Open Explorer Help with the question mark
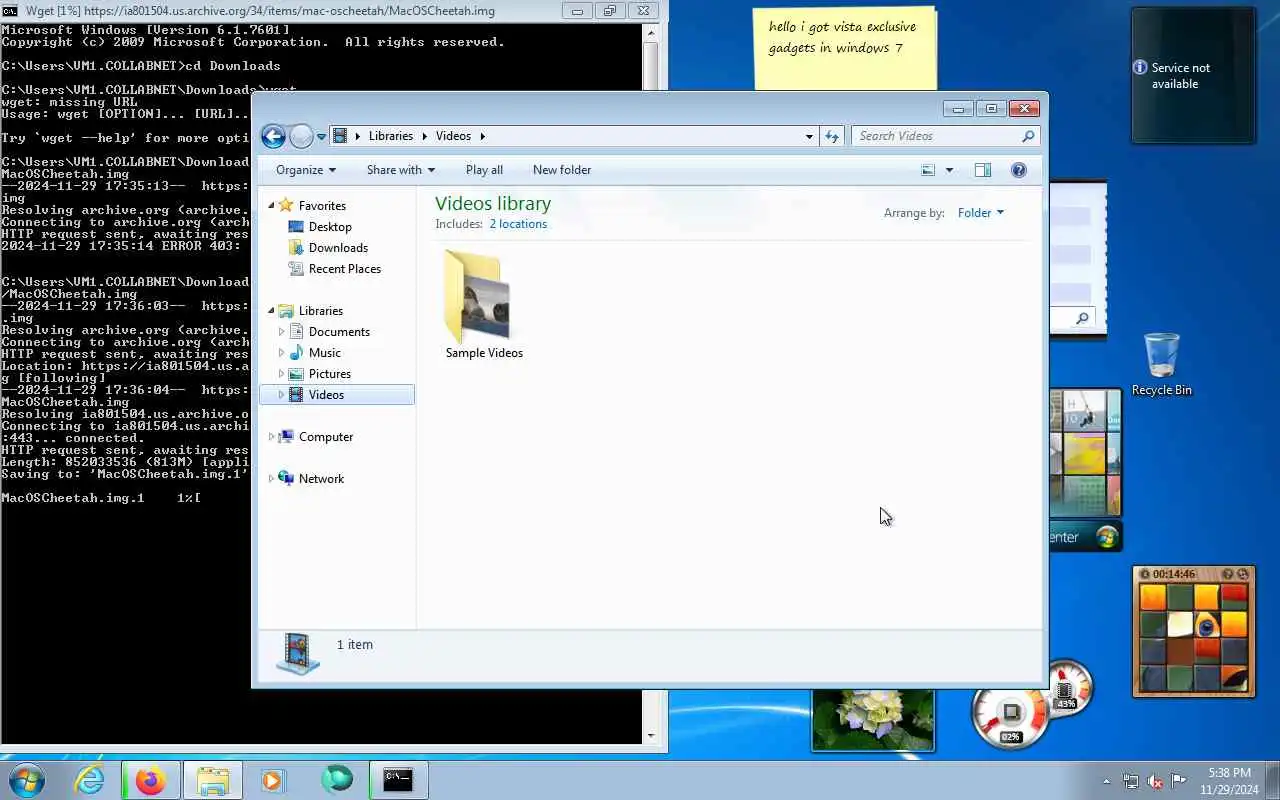The width and height of the screenshot is (1280, 800). tap(1019, 170)
